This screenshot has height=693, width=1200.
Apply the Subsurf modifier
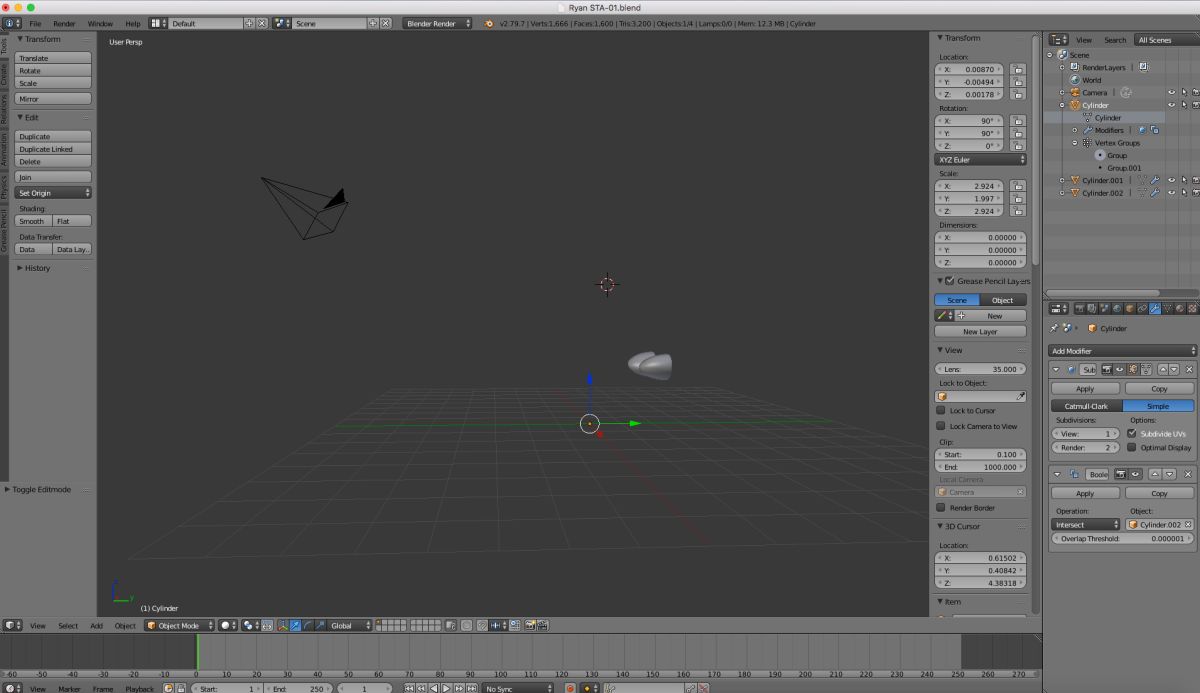pyautogui.click(x=1085, y=388)
